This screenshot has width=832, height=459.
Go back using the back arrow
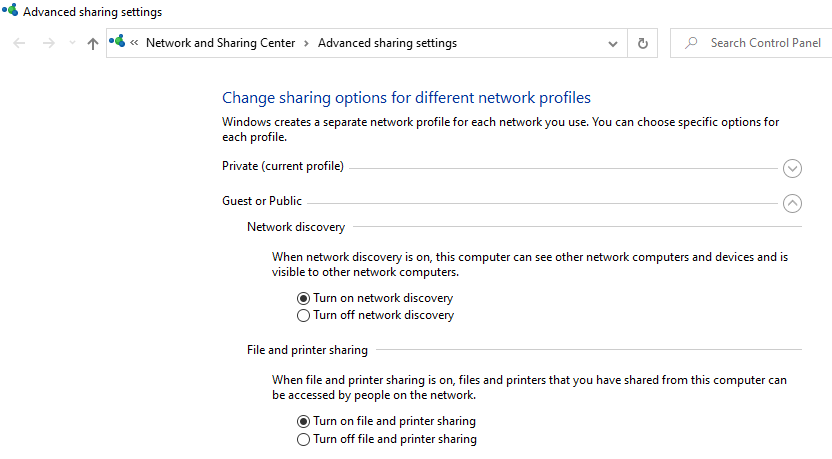tap(19, 44)
